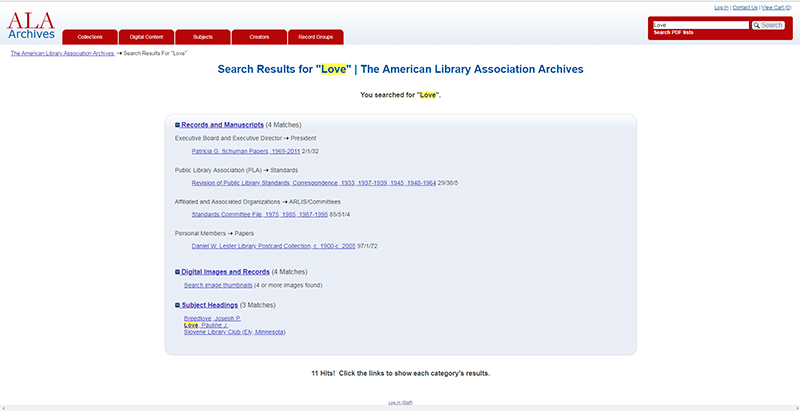Go to the Subjects tab

point(202,37)
